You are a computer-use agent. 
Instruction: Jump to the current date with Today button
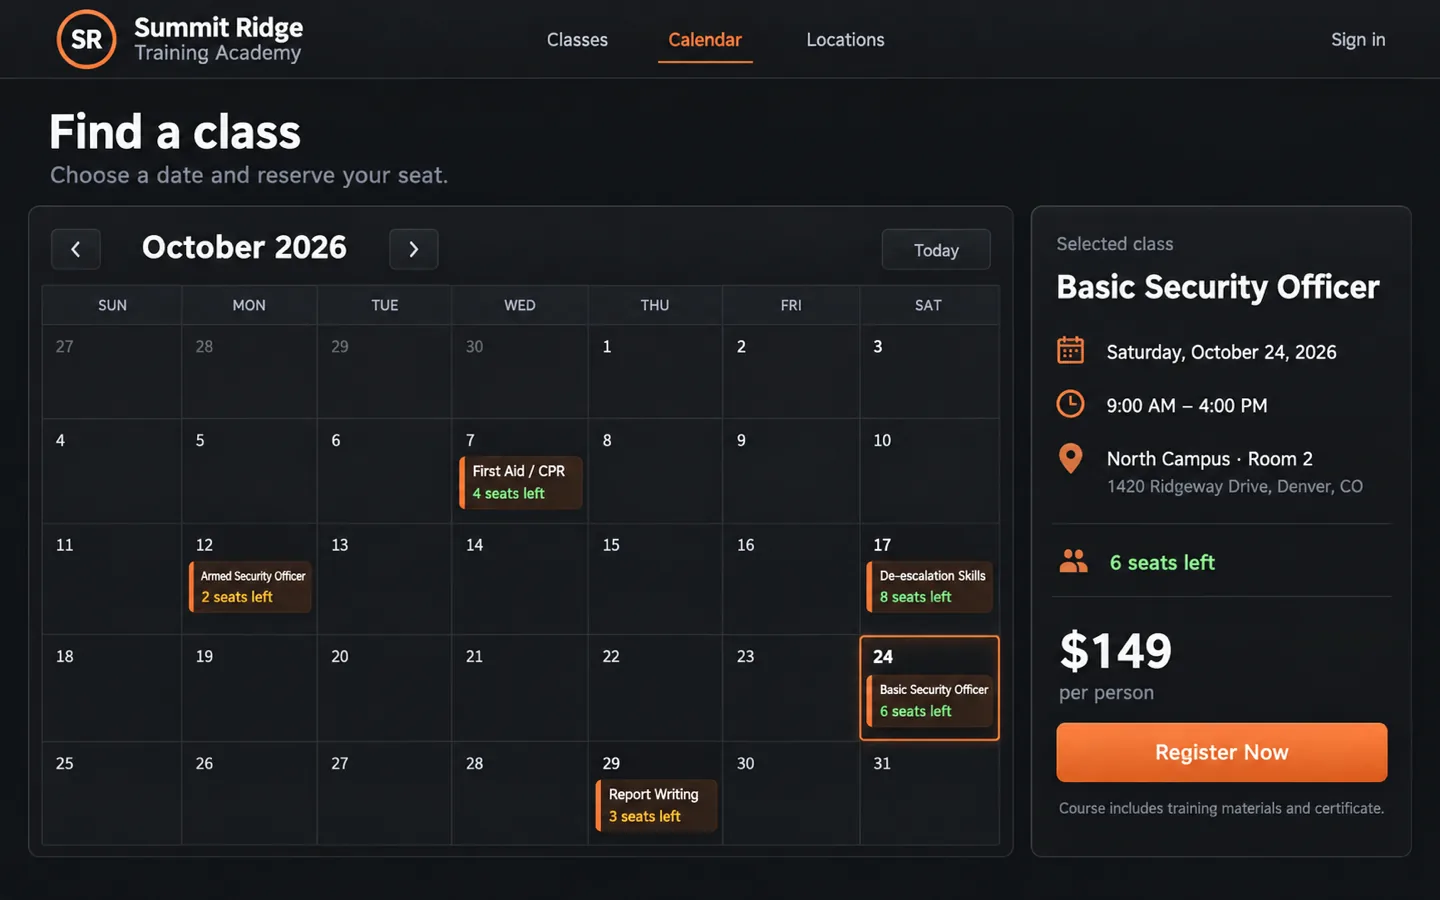coord(936,250)
